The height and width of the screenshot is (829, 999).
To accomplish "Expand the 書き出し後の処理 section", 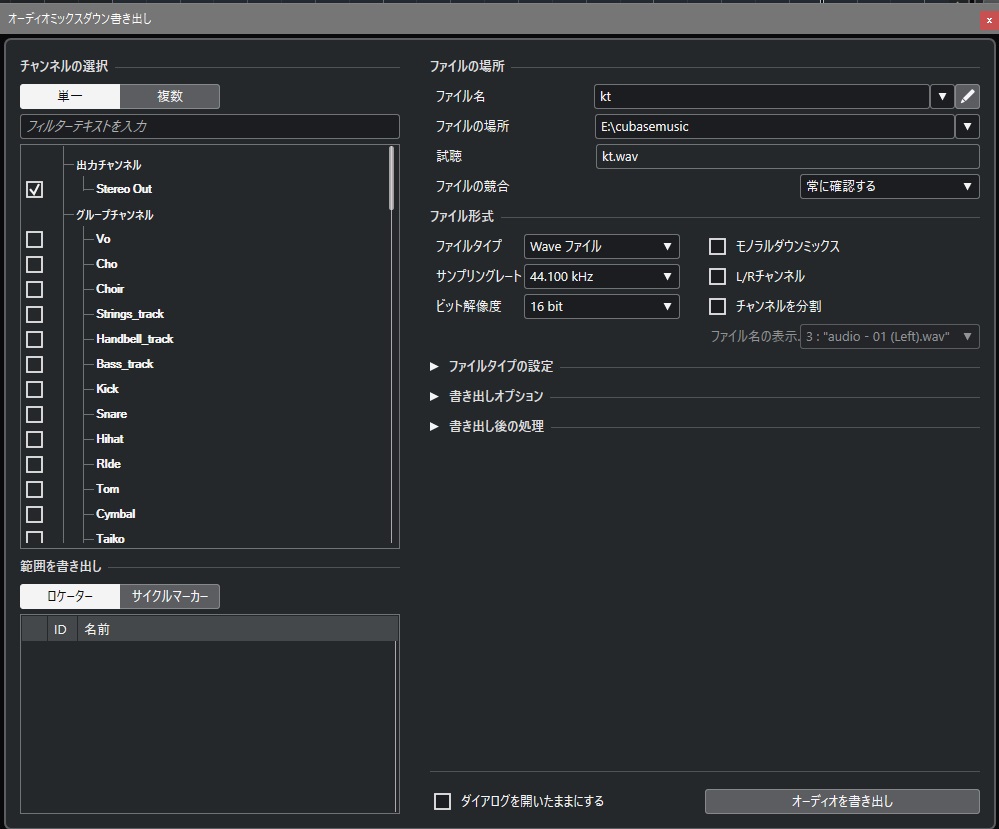I will coord(434,426).
